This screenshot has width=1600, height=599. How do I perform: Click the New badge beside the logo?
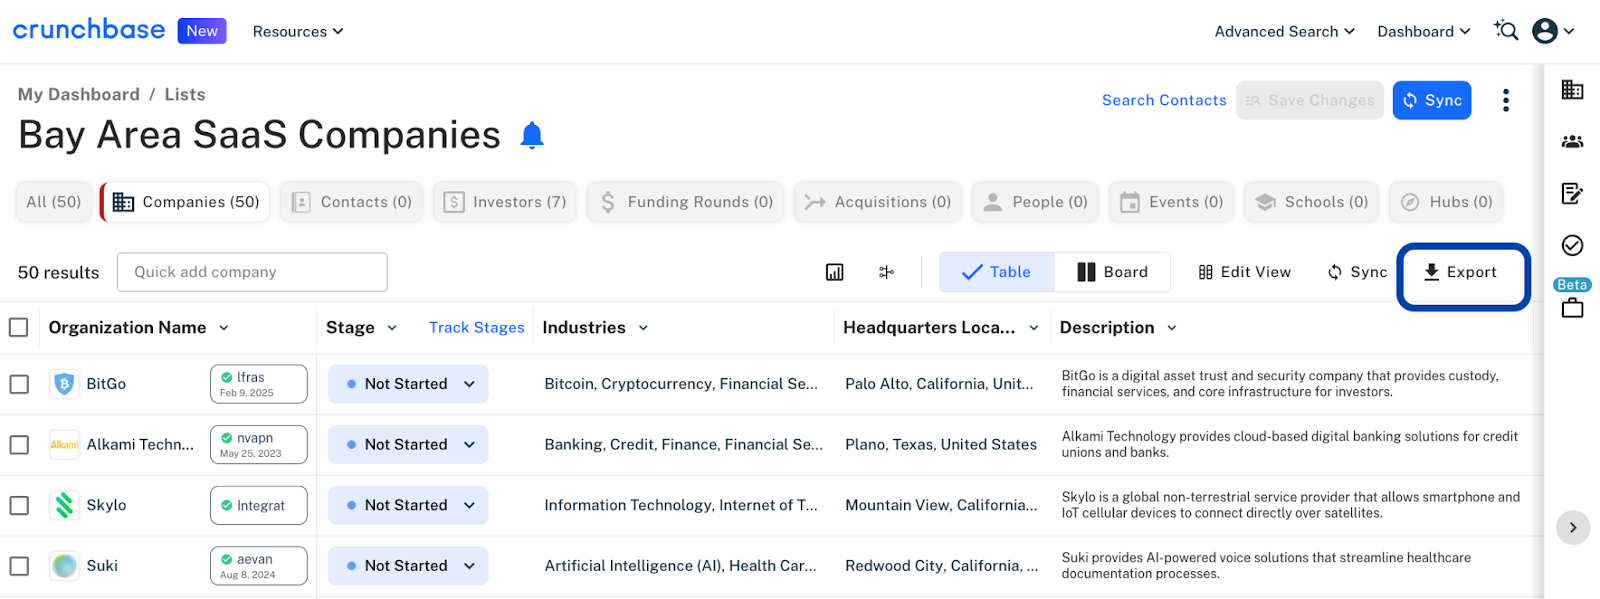pos(202,31)
